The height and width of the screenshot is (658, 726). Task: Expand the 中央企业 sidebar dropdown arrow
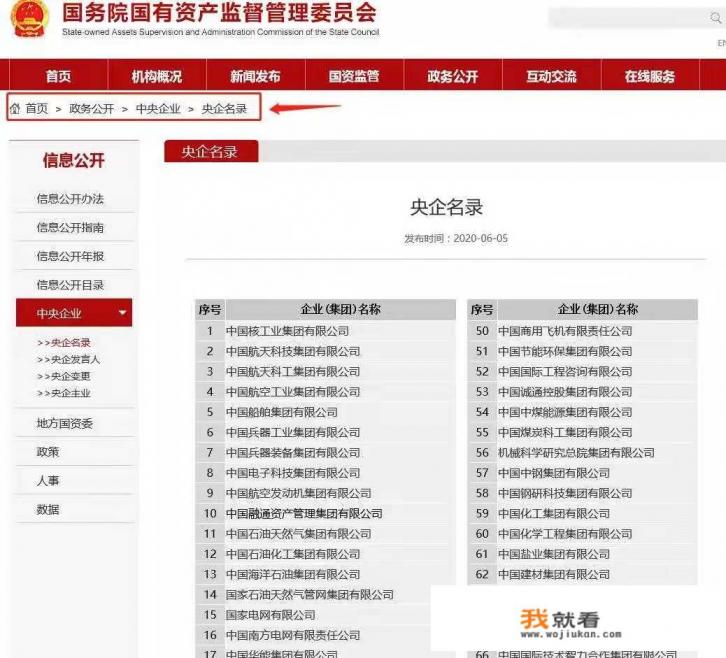tap(123, 313)
